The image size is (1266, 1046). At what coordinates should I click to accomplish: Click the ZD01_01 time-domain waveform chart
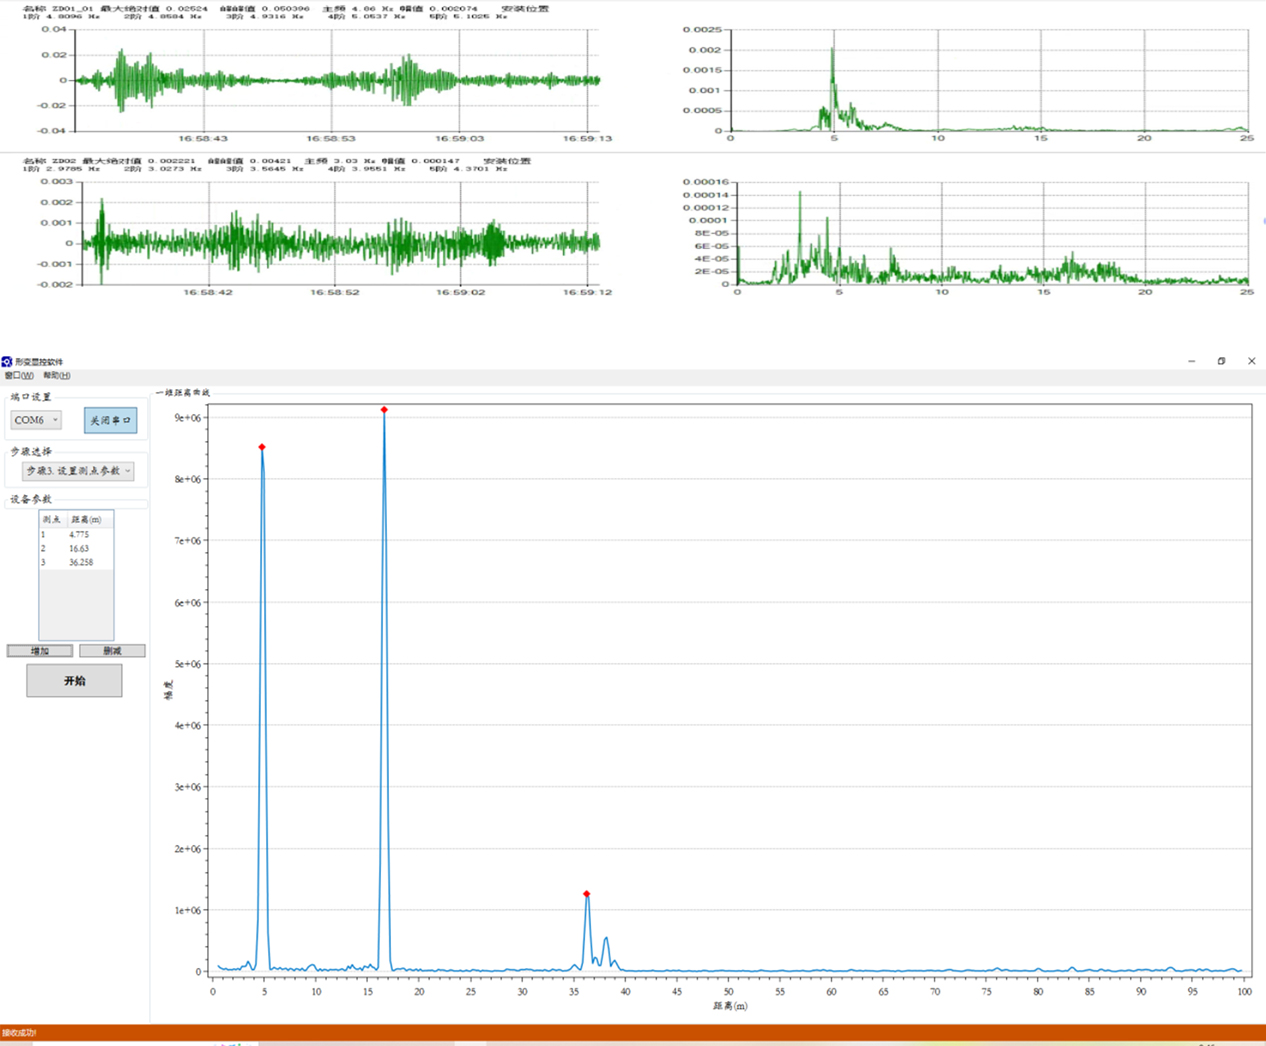(x=337, y=80)
